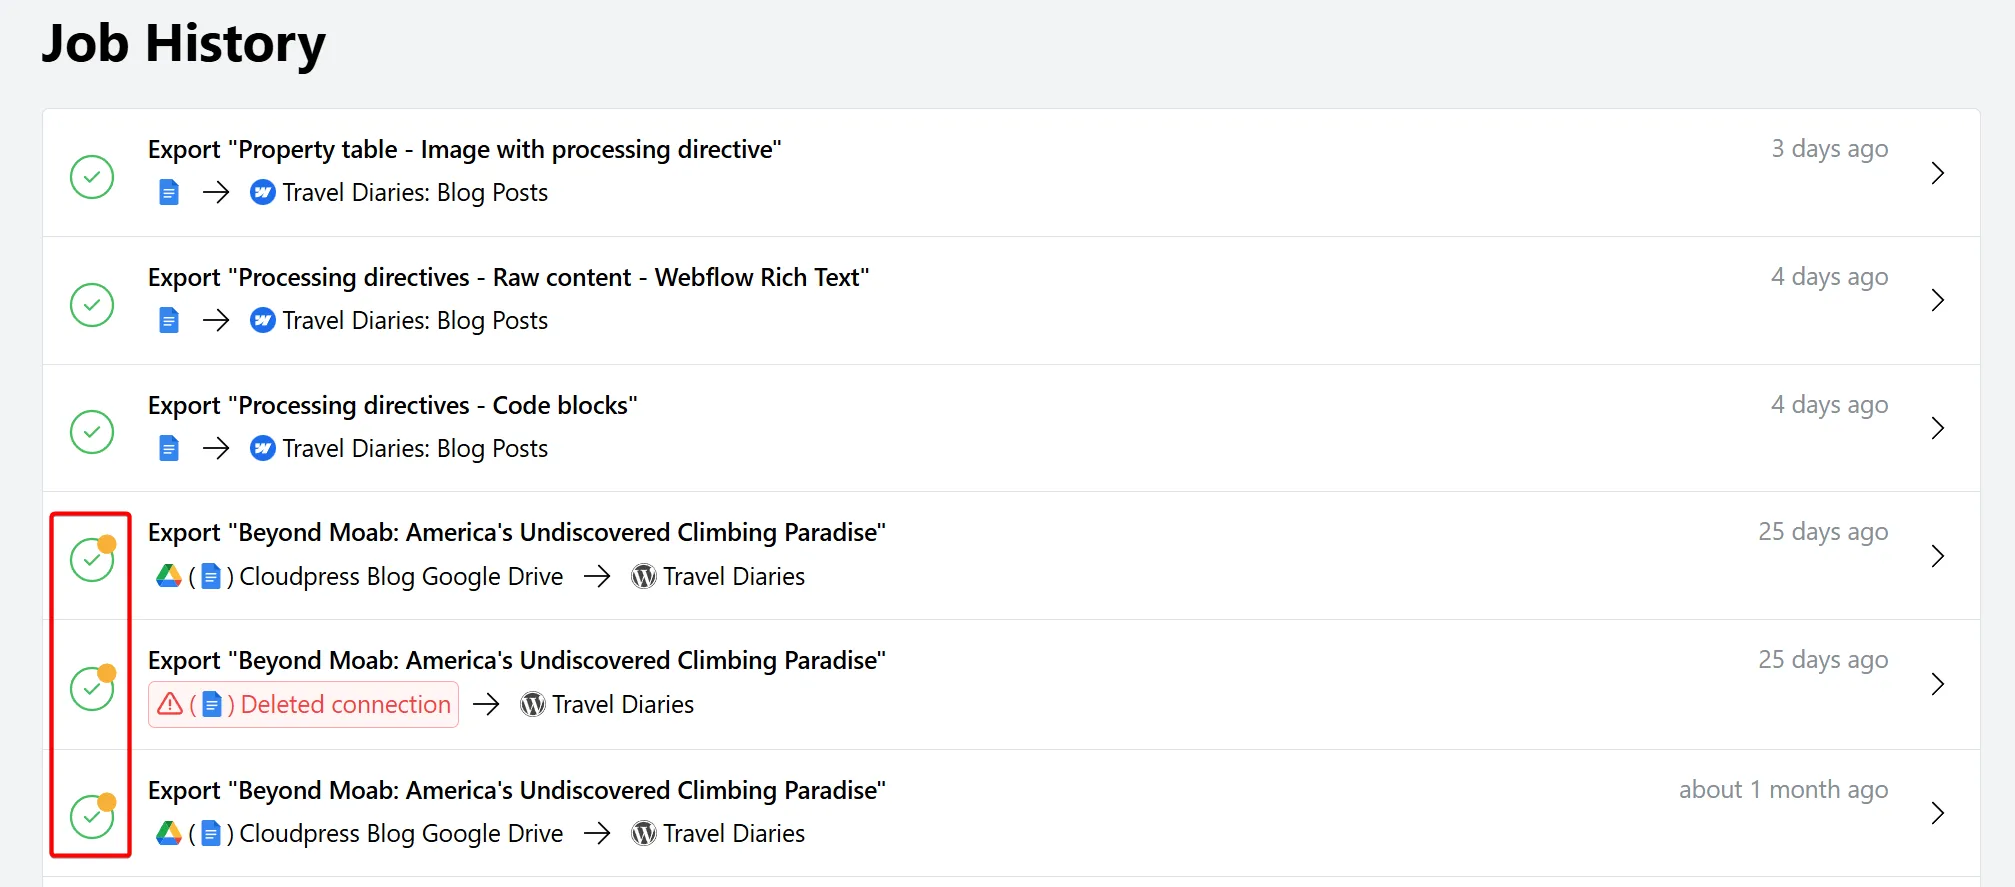Click the Deleted connection badge
This screenshot has width=2015, height=887.
(x=303, y=704)
